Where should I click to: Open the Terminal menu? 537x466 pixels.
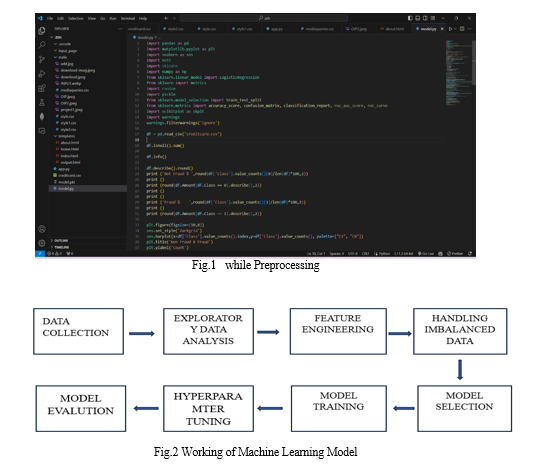pos(128,18)
